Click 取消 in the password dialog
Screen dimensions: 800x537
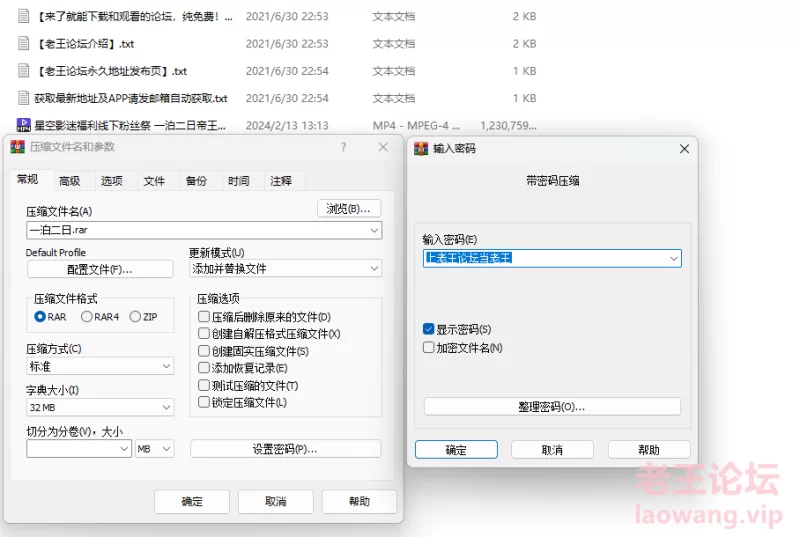[x=552, y=450]
